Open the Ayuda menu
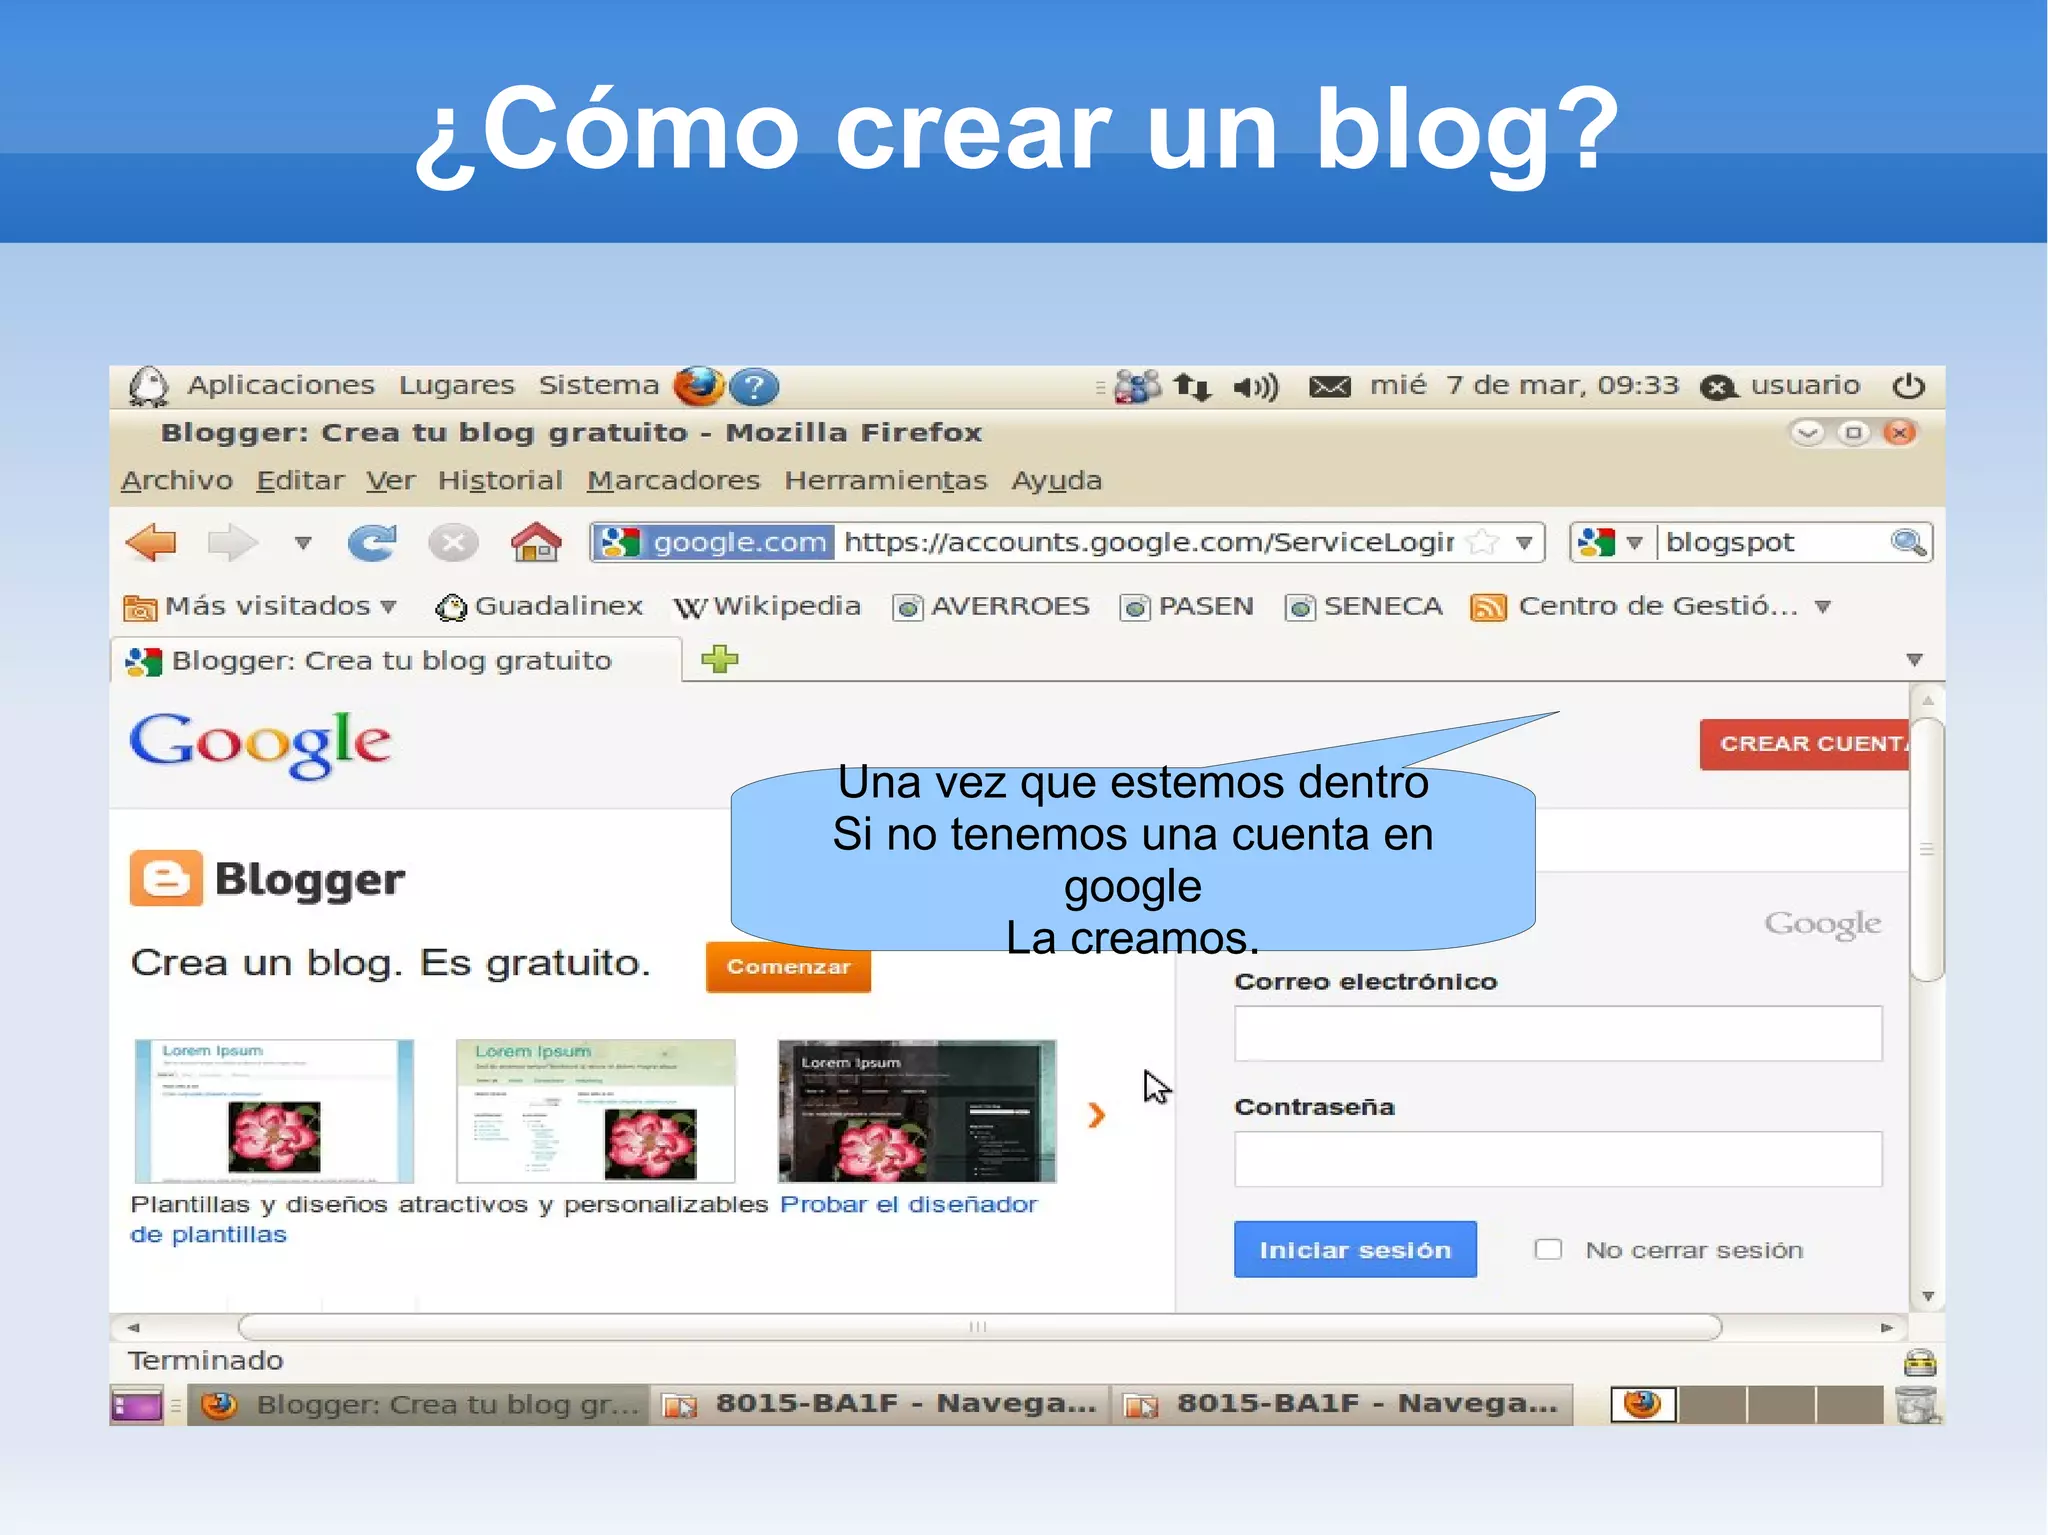Viewport: 2048px width, 1535px height. [1056, 481]
